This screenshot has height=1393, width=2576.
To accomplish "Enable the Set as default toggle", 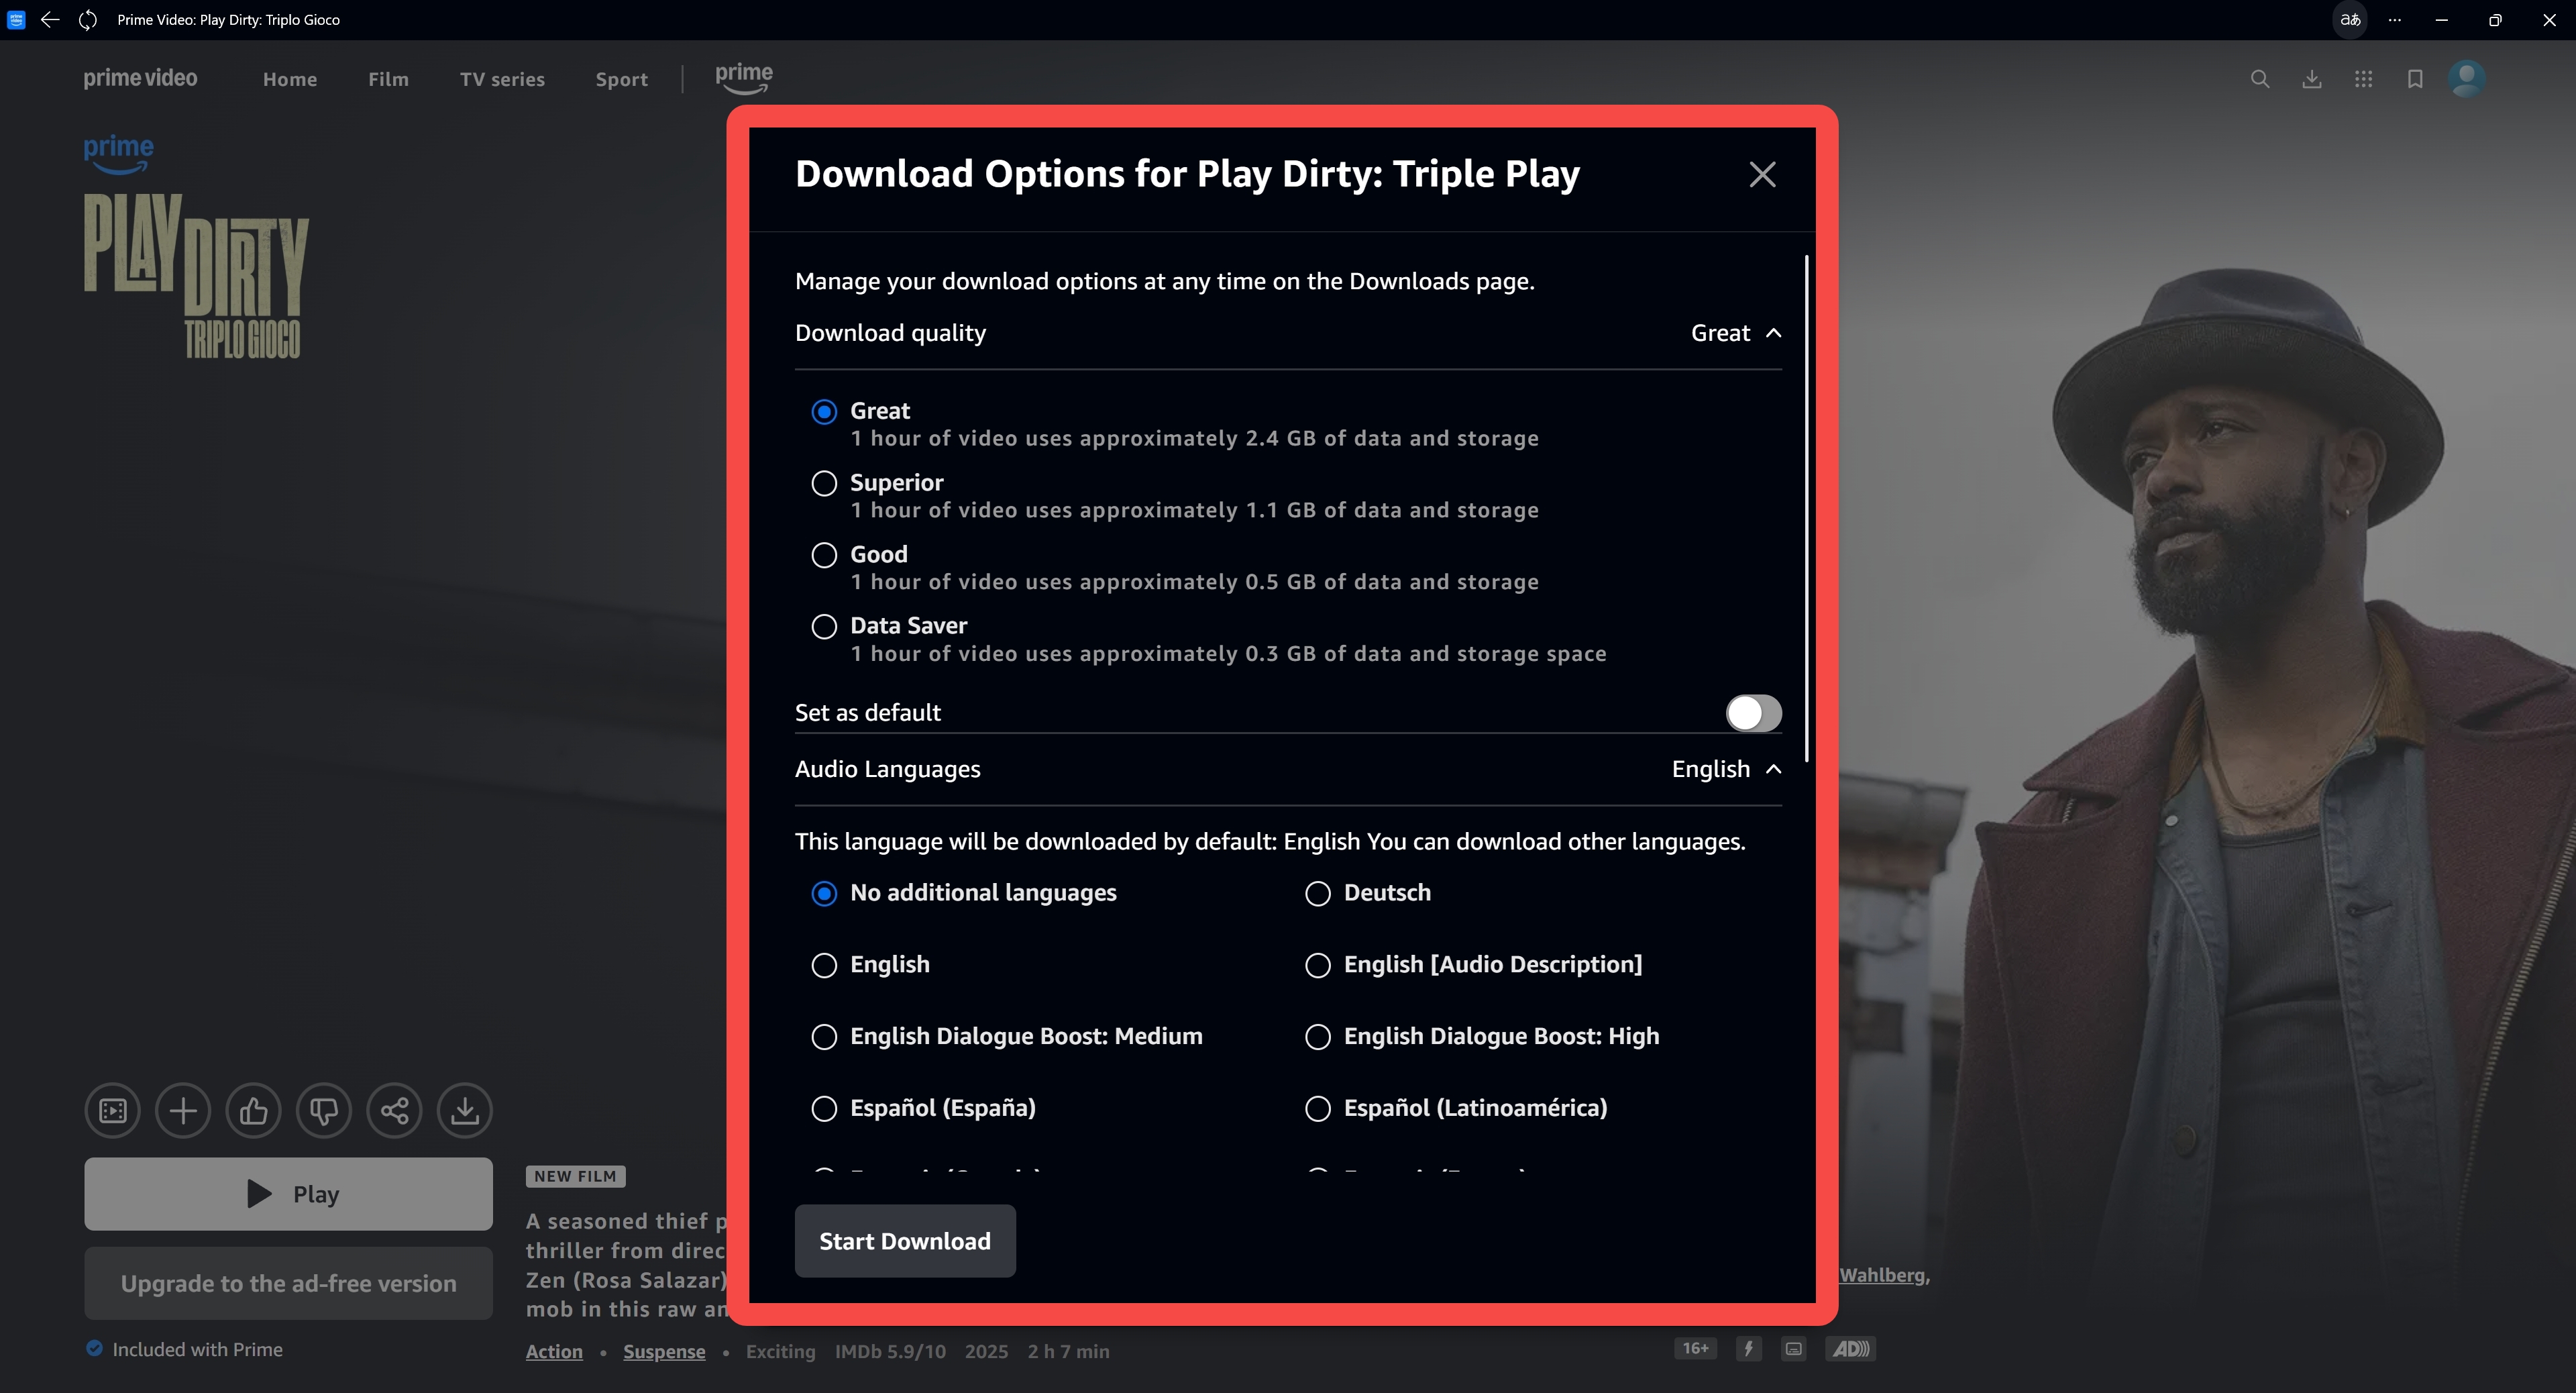I will 1752,713.
